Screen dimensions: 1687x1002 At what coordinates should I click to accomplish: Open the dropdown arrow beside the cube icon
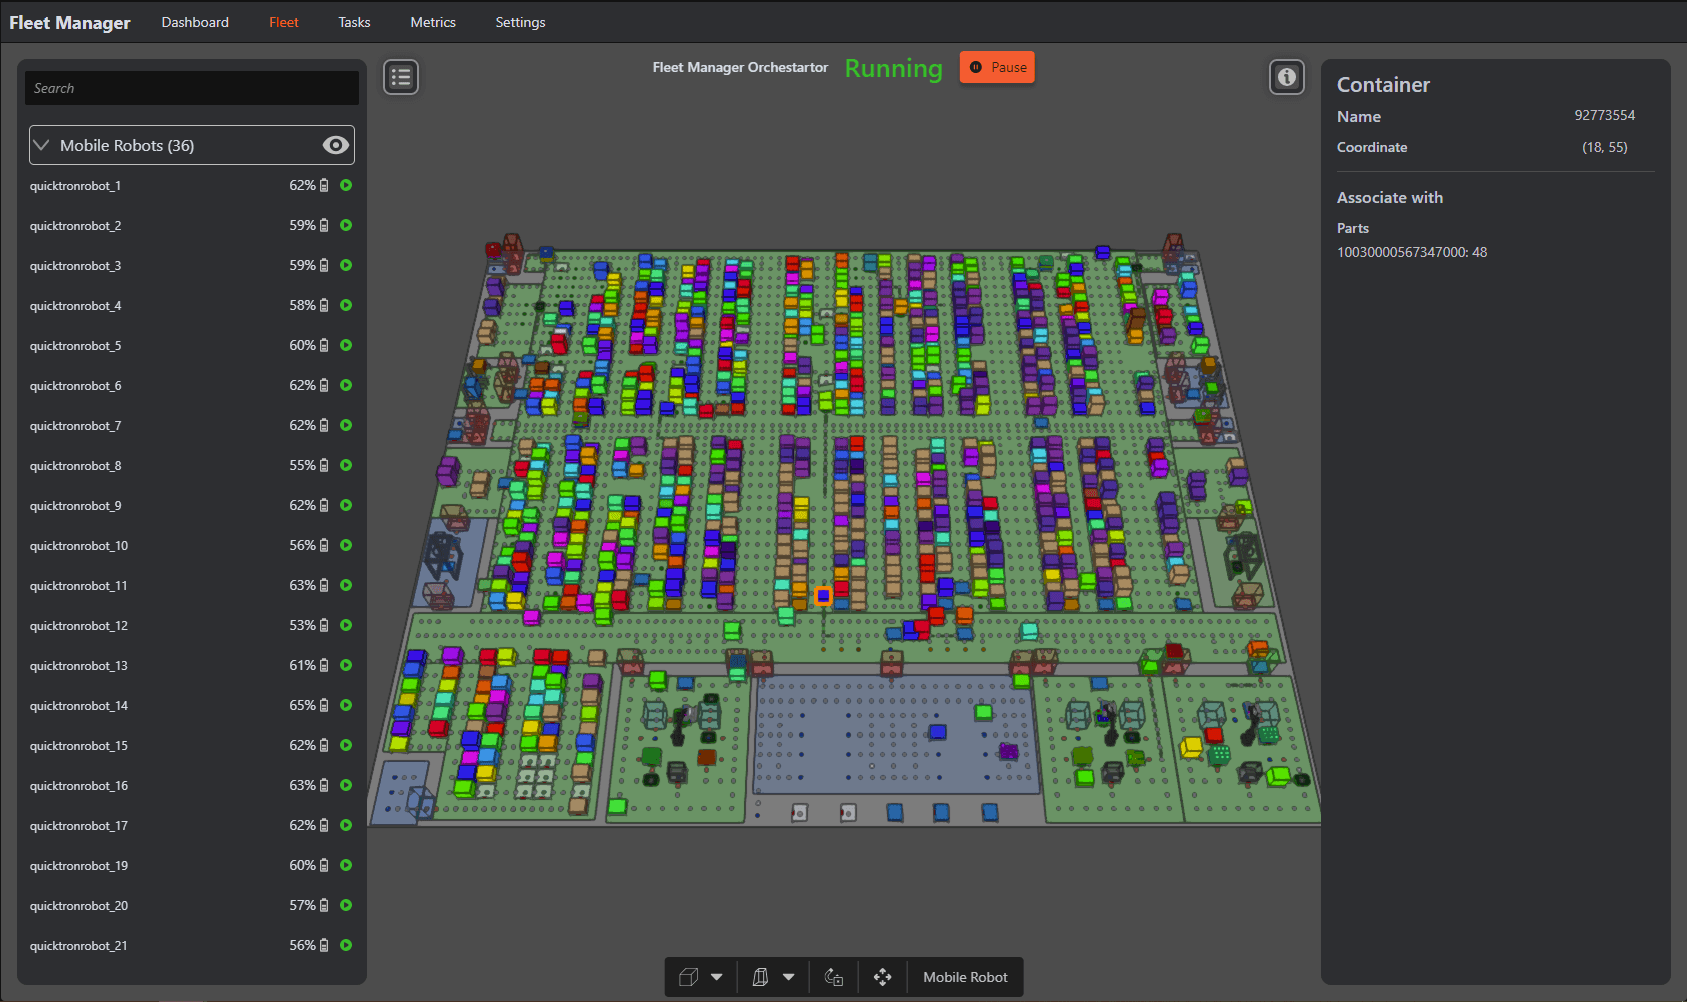[716, 977]
